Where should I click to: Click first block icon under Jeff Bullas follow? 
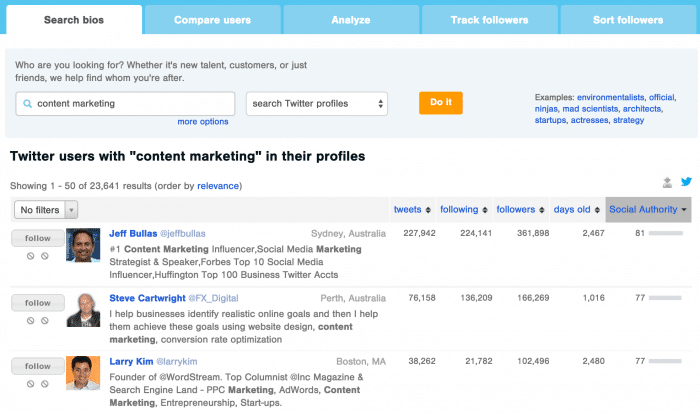(30, 256)
